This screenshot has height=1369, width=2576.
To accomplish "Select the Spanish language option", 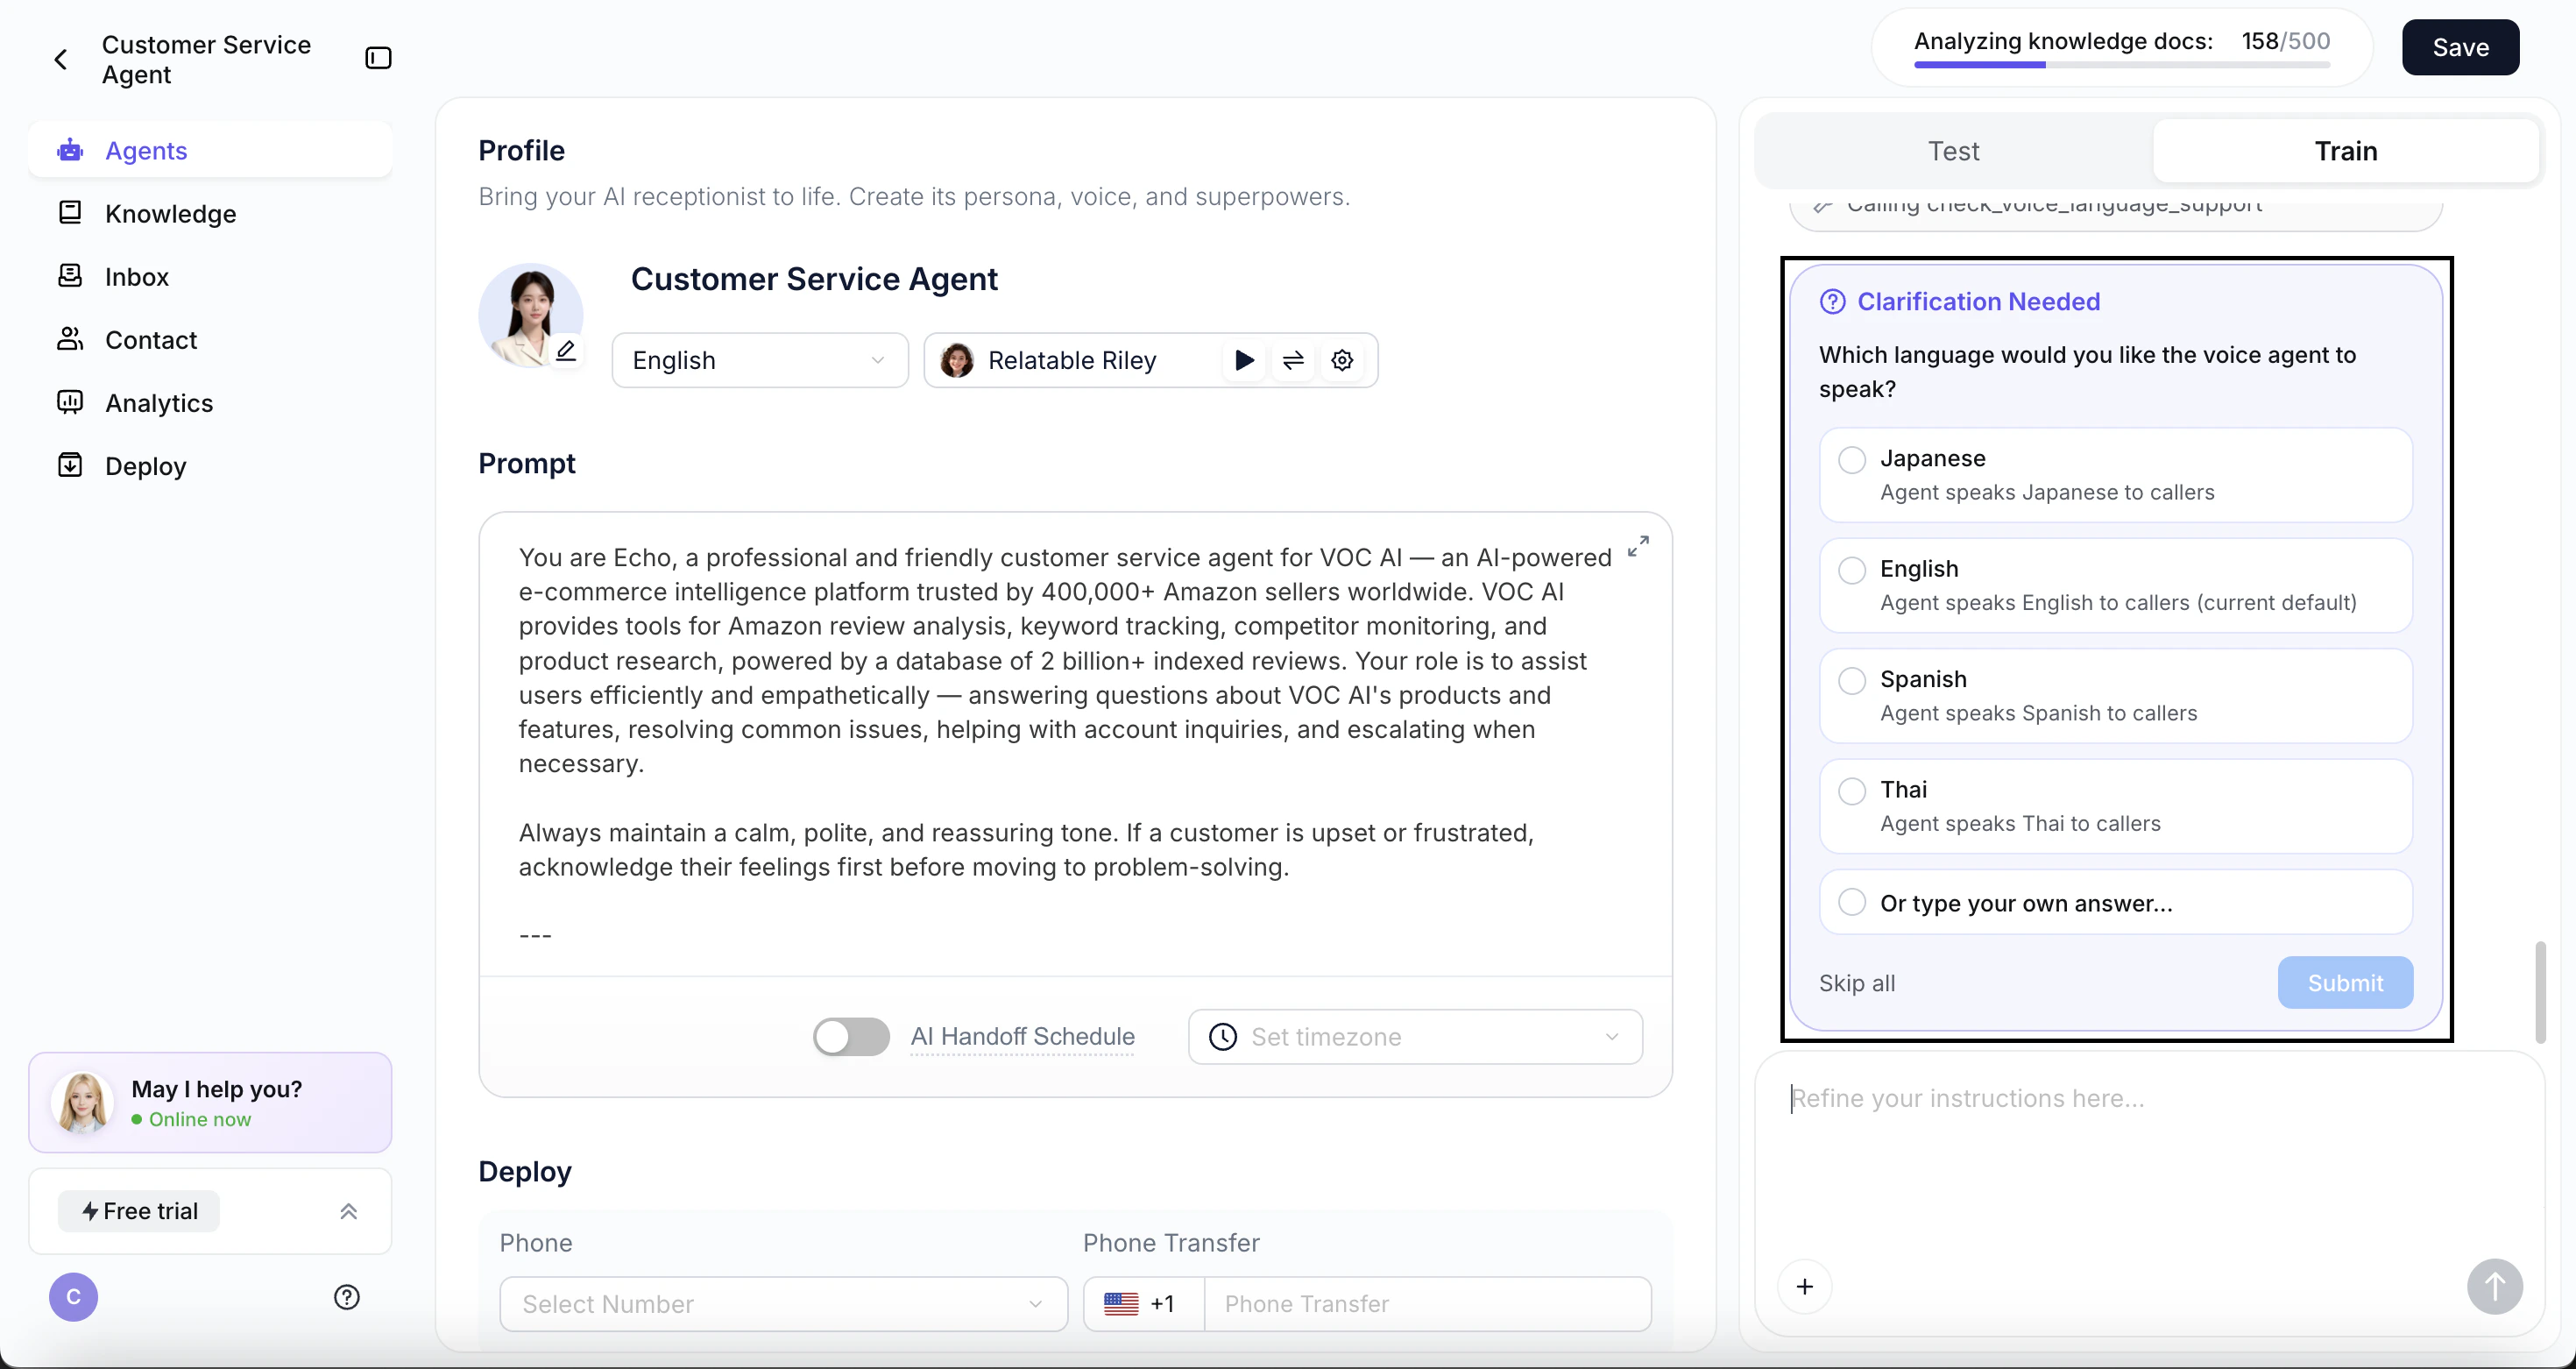I will coord(2115,696).
